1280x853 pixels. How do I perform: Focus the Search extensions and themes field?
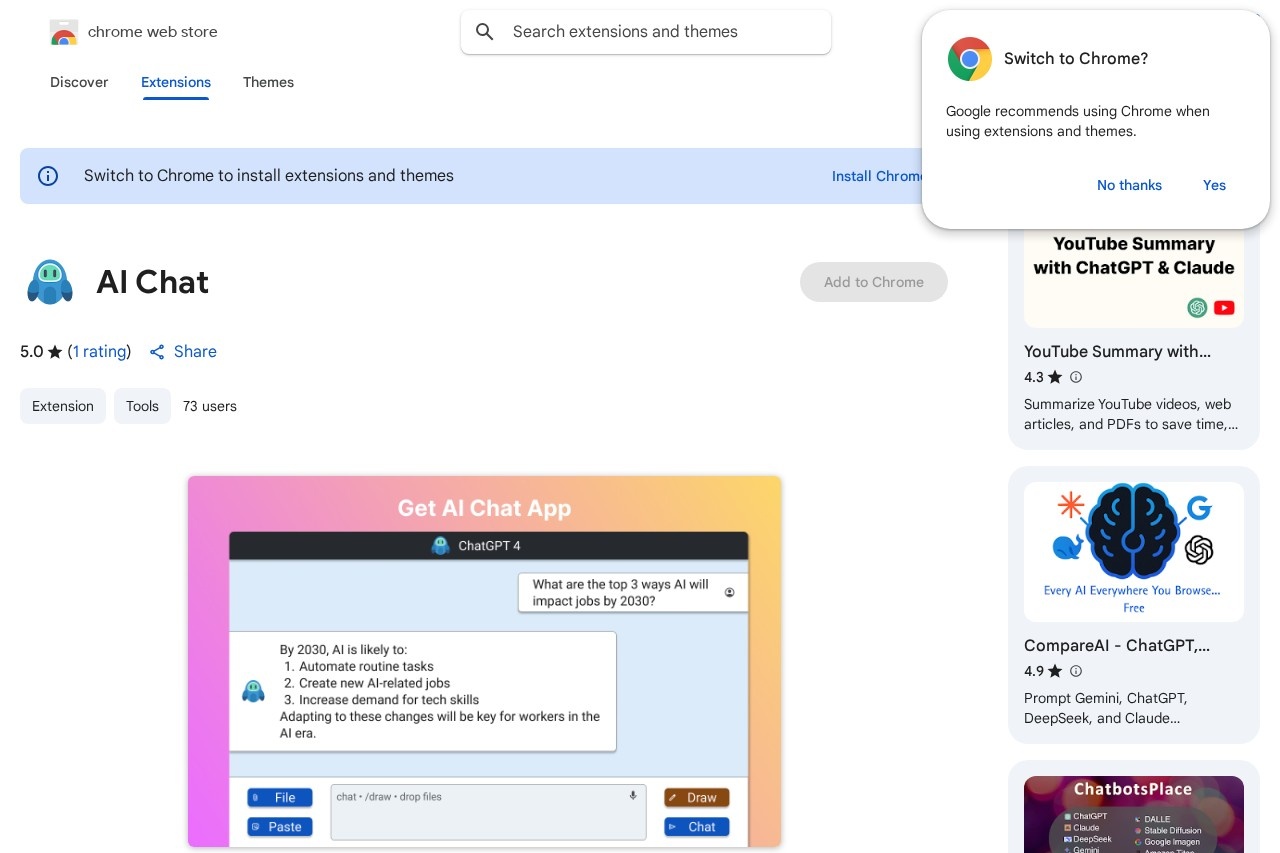[x=660, y=32]
